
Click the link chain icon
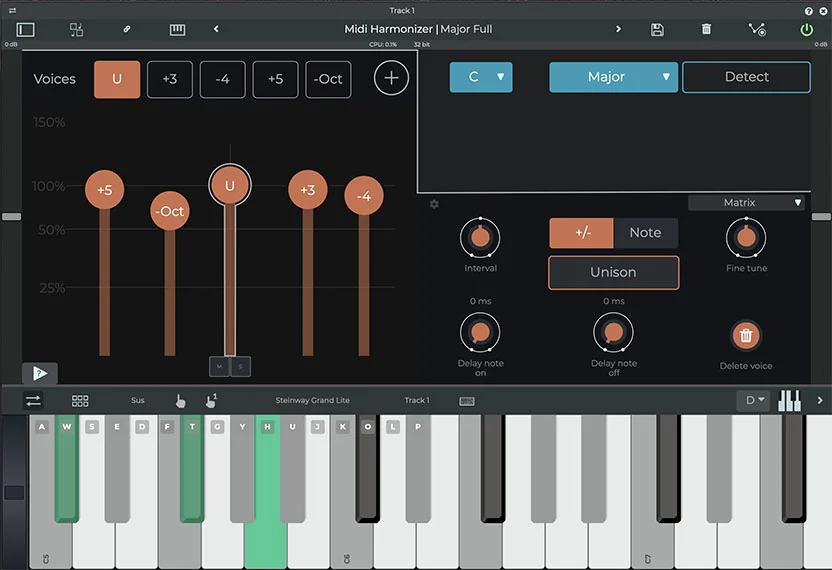[127, 29]
